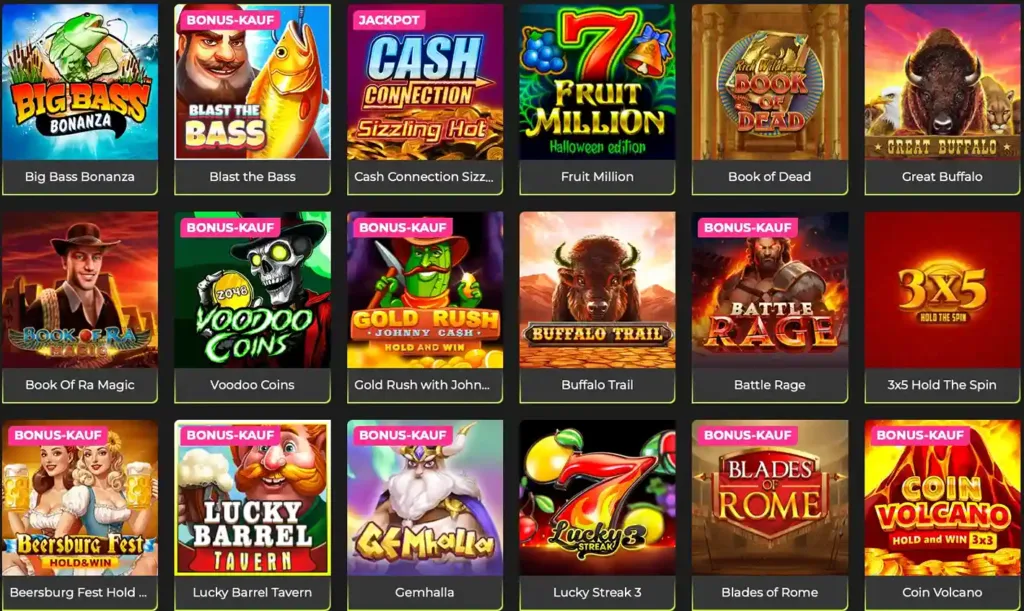Launch the Lucky Barrel Tavern game artwork
This screenshot has width=1024, height=611.
click(x=252, y=497)
